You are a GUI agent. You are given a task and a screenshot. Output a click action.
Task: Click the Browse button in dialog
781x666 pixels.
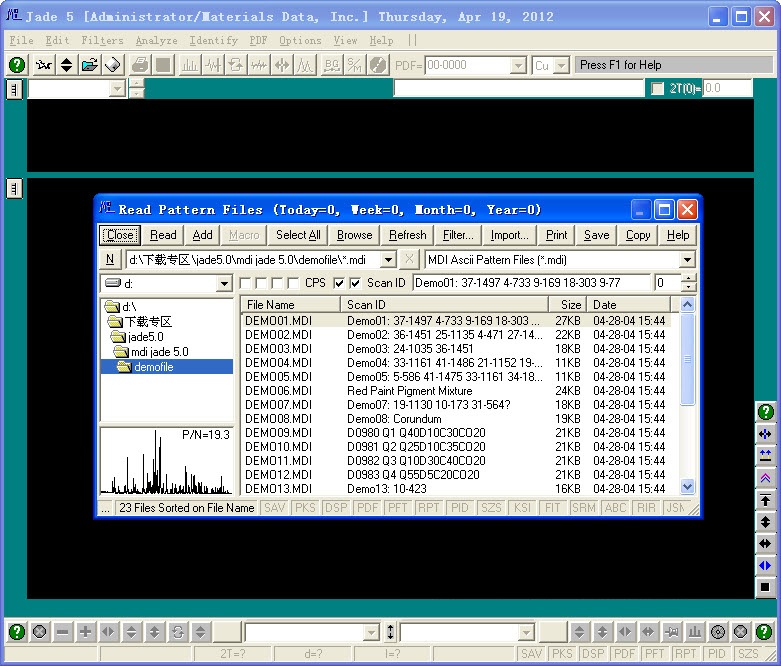point(354,235)
